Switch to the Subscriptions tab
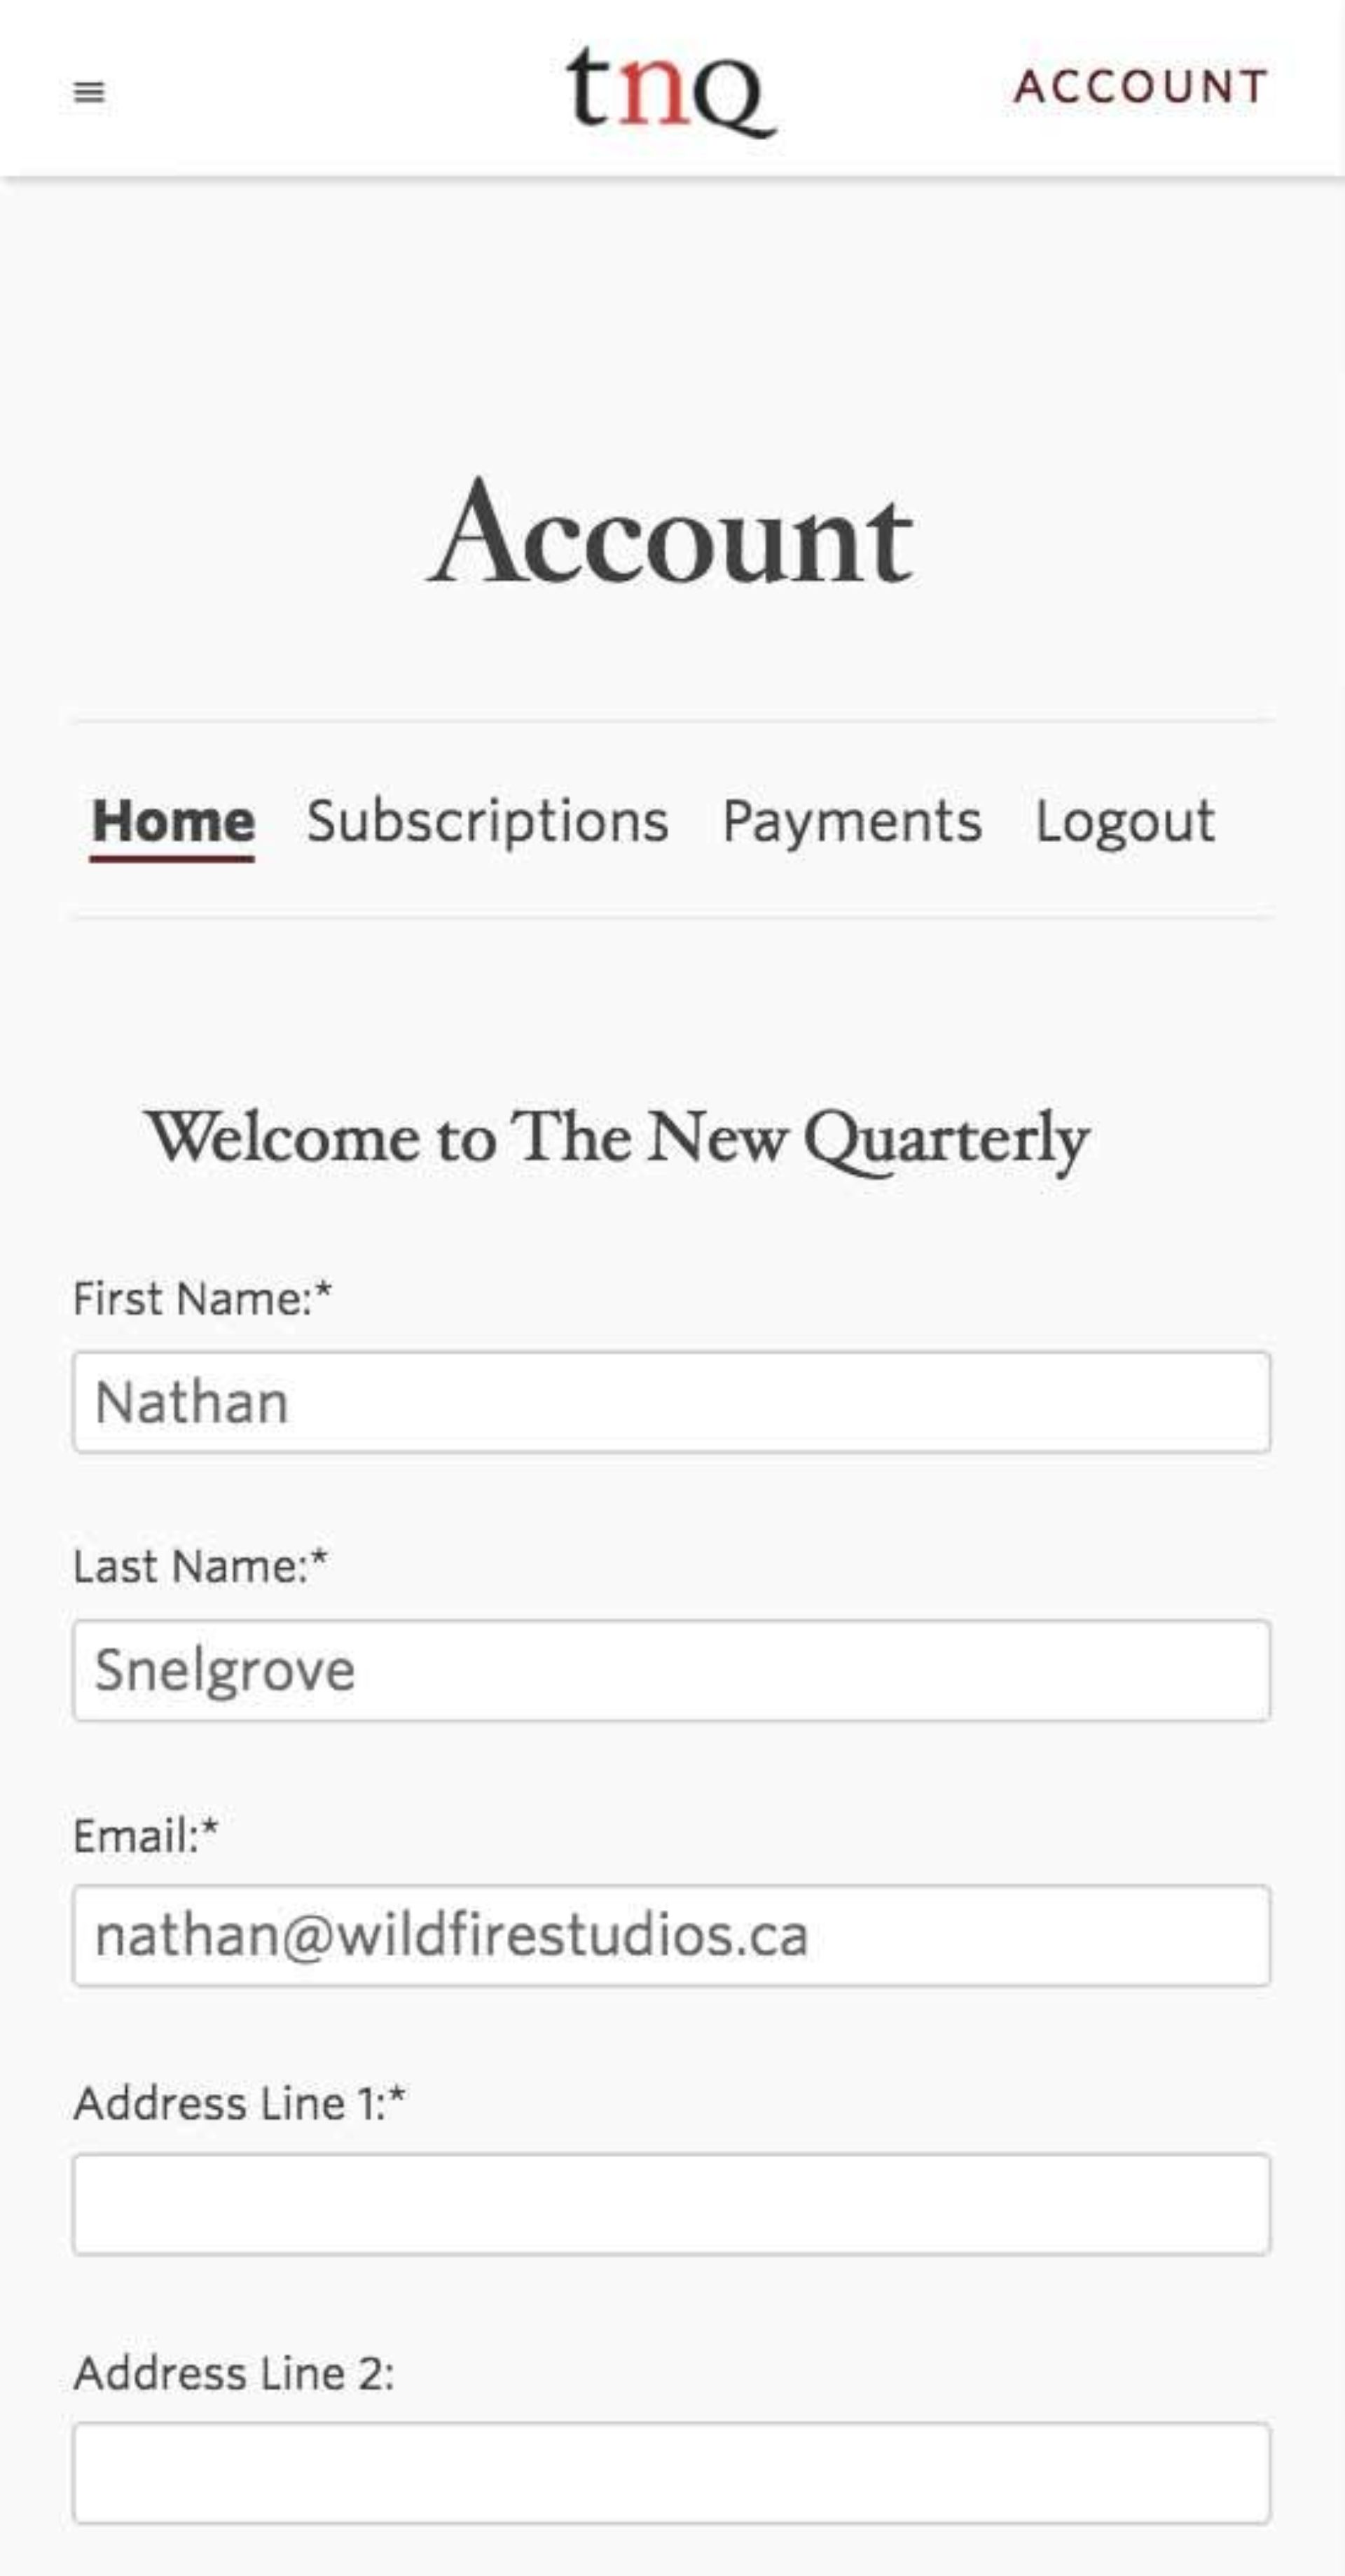 488,822
